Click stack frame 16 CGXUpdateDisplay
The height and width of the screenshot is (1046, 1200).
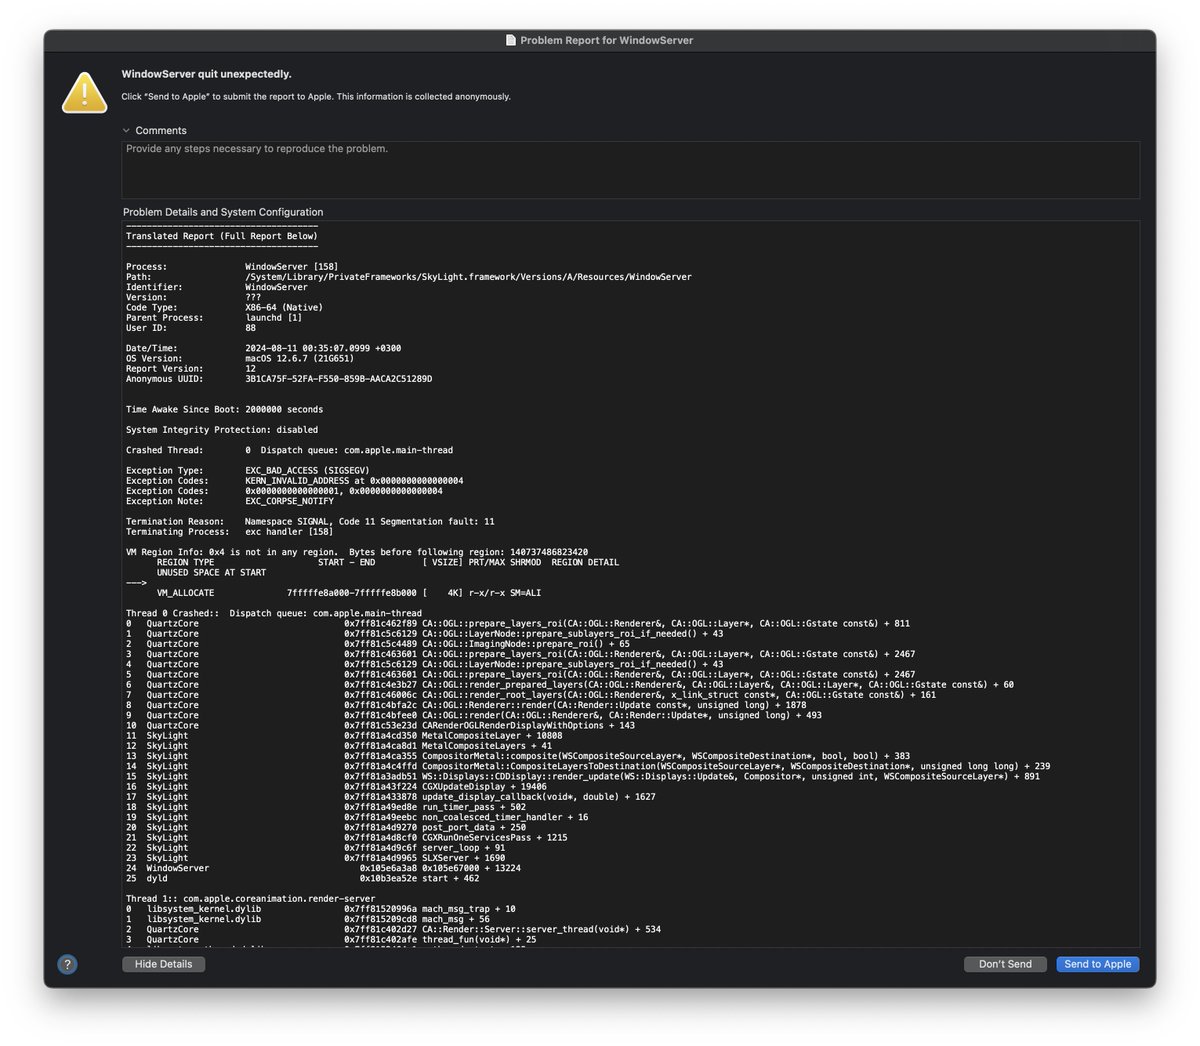(337, 787)
